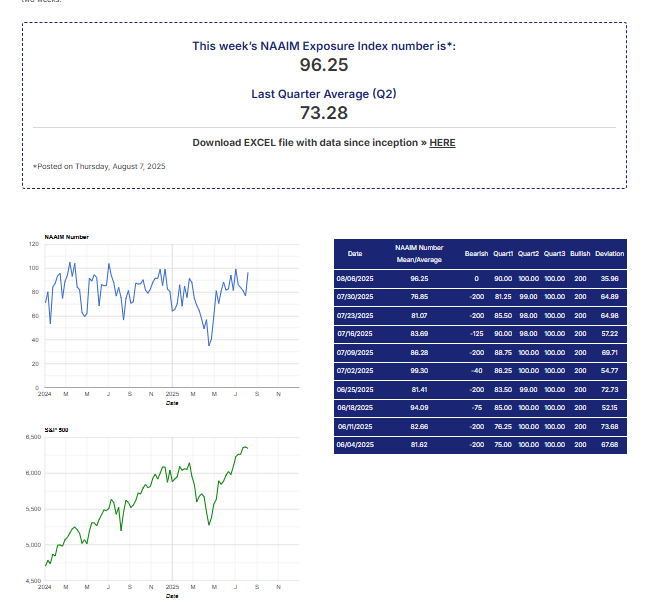This screenshot has height=616, width=655.
Task: Select the 07/02/2025 date cell
Action: pos(355,371)
